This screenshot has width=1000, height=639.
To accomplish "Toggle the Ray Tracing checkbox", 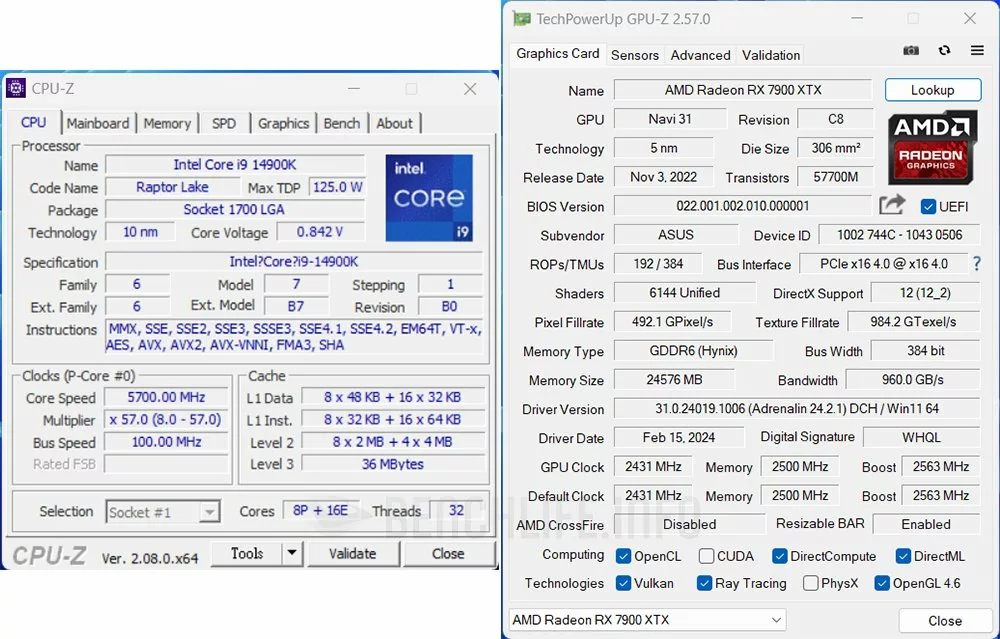I will (704, 583).
